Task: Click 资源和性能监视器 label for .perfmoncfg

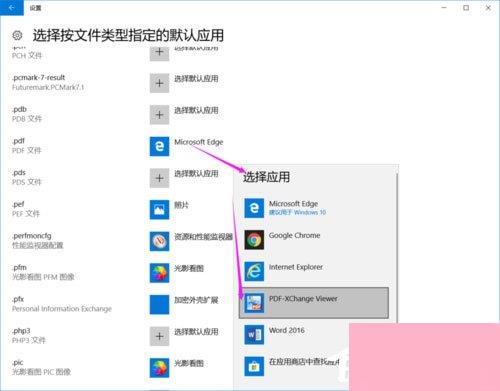Action: pyautogui.click(x=203, y=237)
